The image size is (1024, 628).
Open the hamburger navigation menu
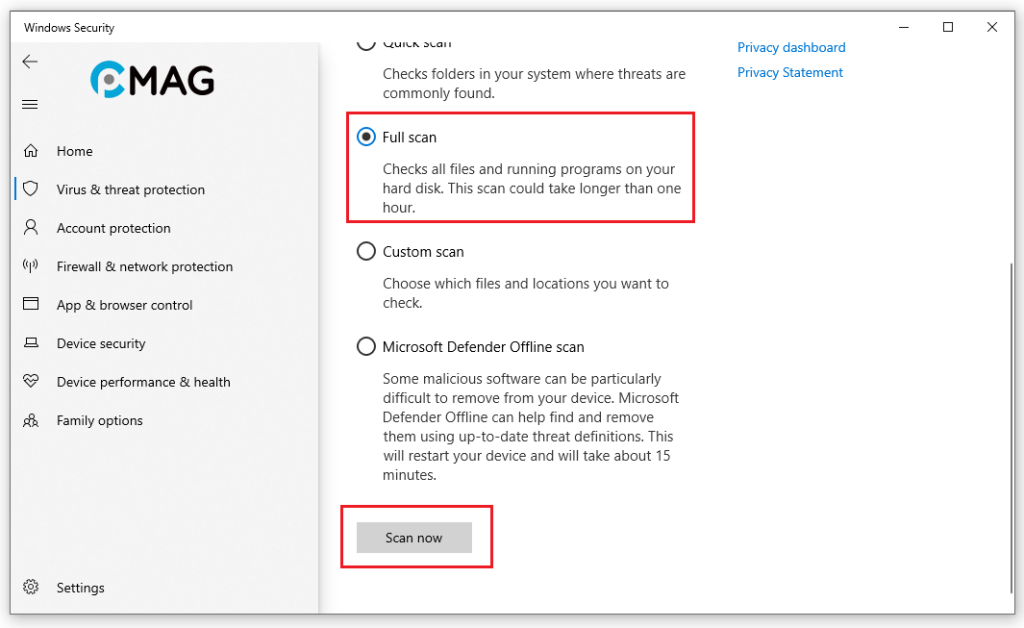click(30, 104)
